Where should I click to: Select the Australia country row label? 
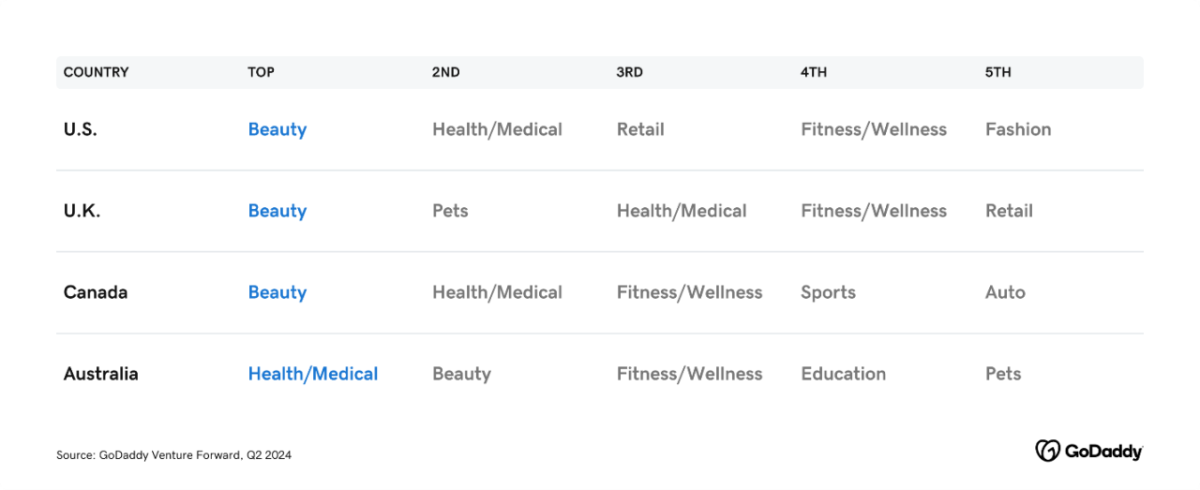pyautogui.click(x=101, y=374)
